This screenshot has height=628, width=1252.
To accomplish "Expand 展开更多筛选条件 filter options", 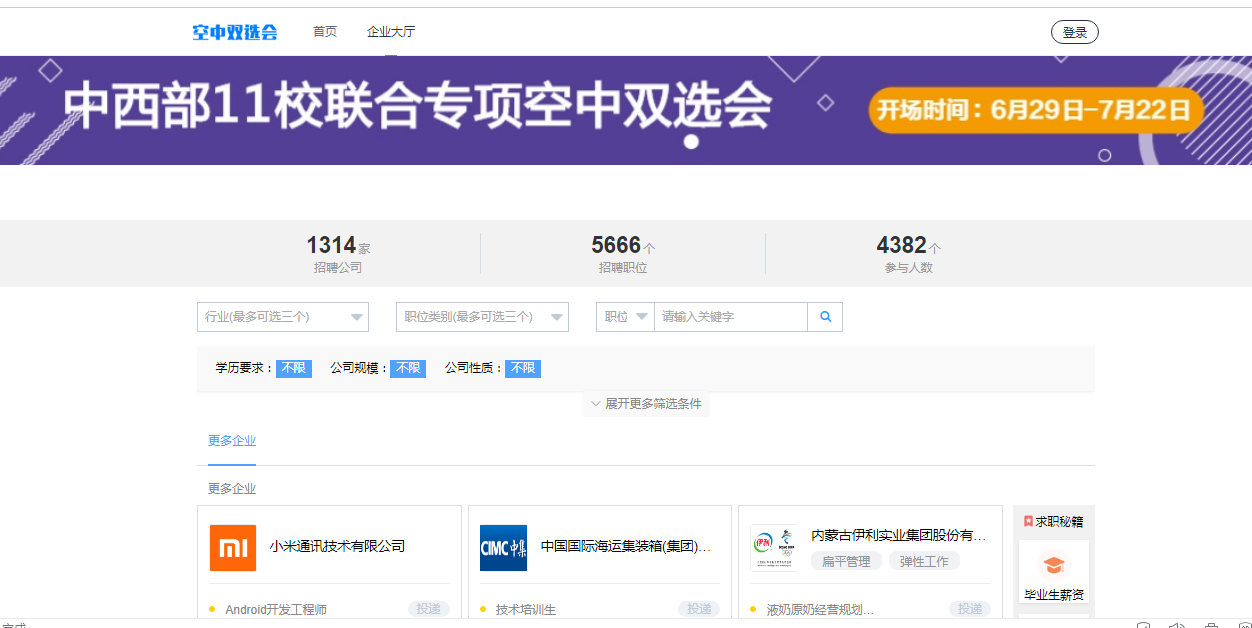I will click(x=646, y=404).
